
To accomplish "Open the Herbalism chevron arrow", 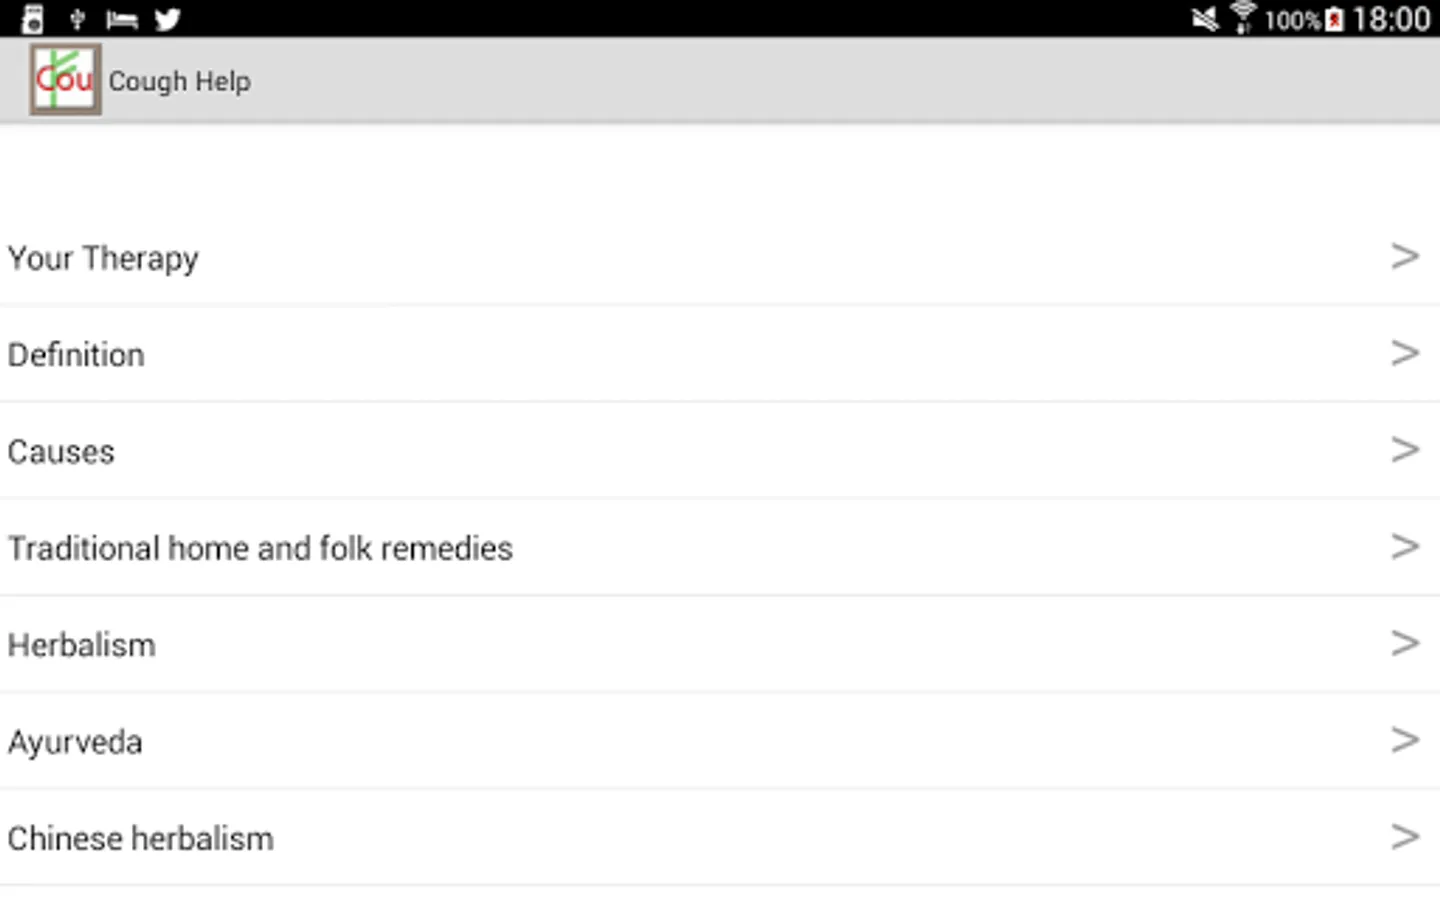I will 1405,643.
